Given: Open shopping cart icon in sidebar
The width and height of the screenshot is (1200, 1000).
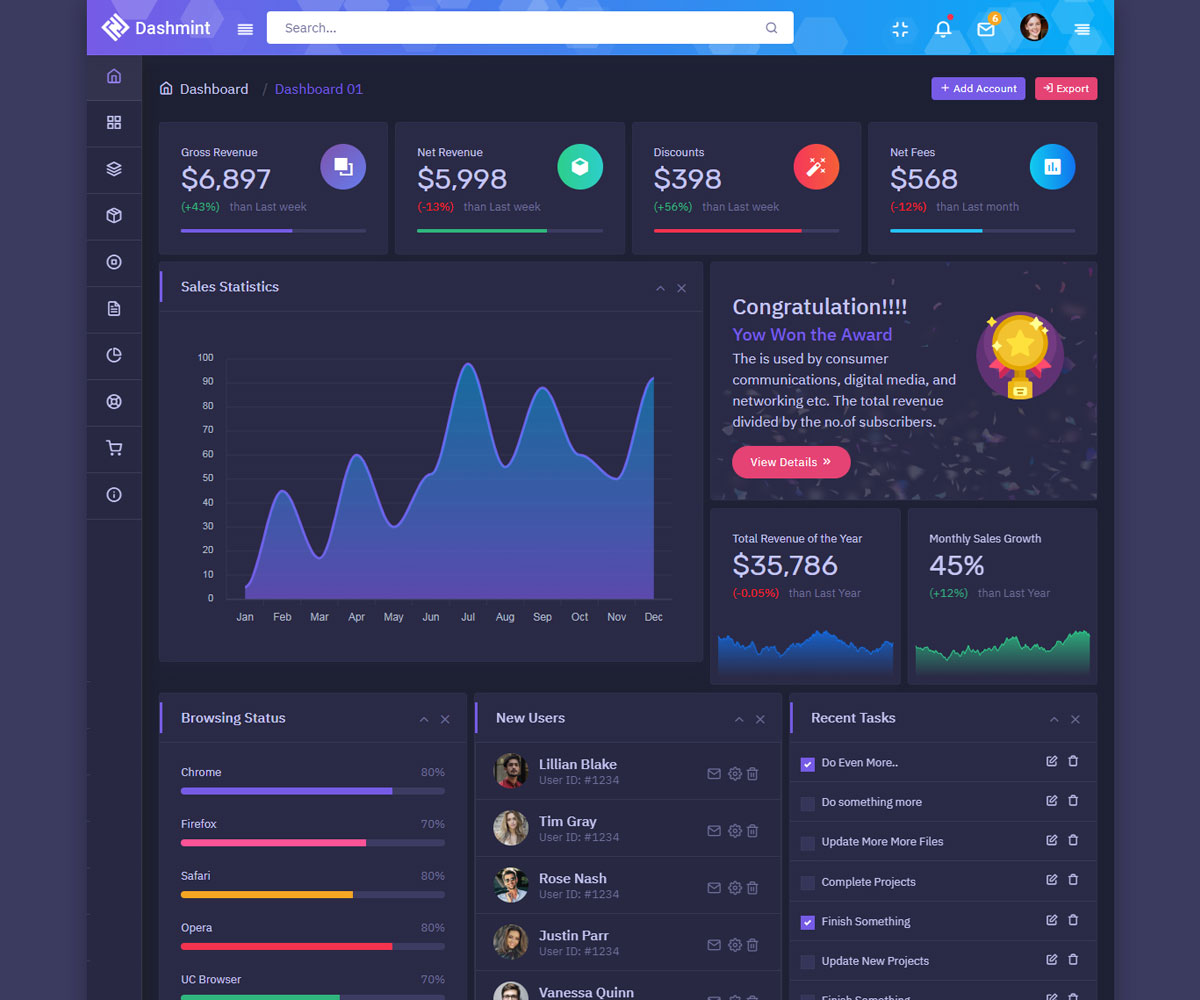Looking at the screenshot, I should [114, 449].
